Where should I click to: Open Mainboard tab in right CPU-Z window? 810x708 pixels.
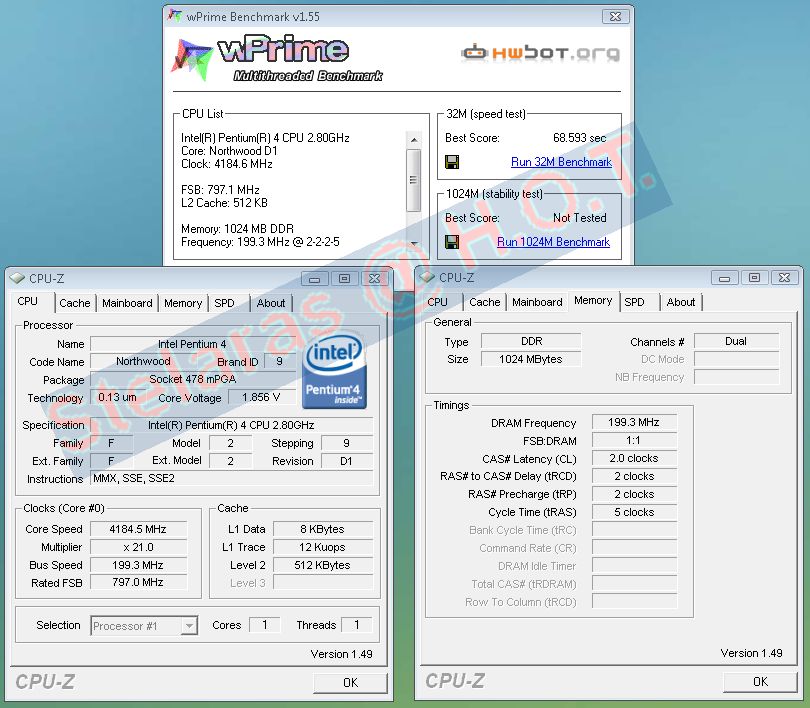[537, 302]
